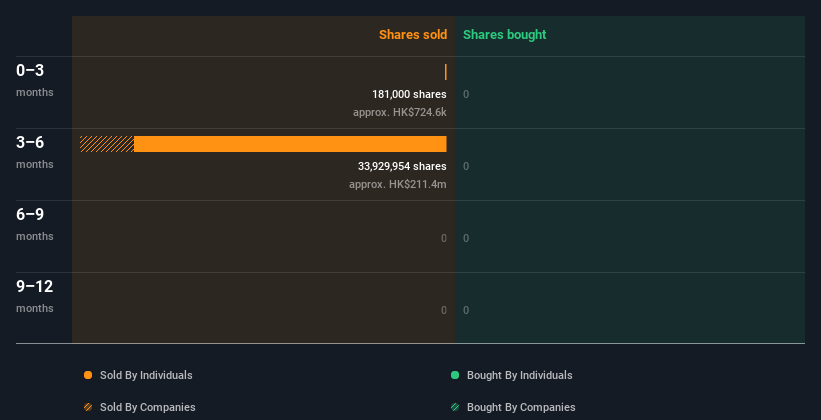Select the '181,000 shares' value
This screenshot has width=821, height=420.
coord(409,94)
